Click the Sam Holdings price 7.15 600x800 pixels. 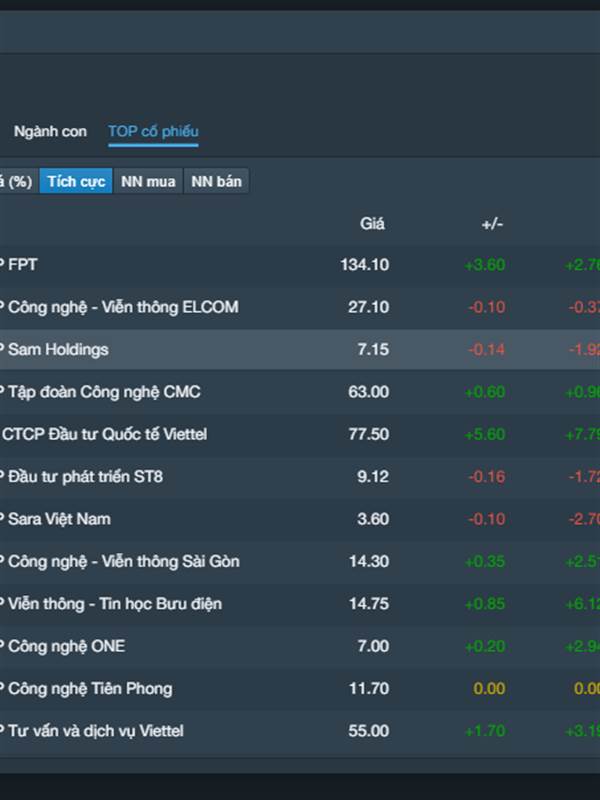click(x=373, y=349)
